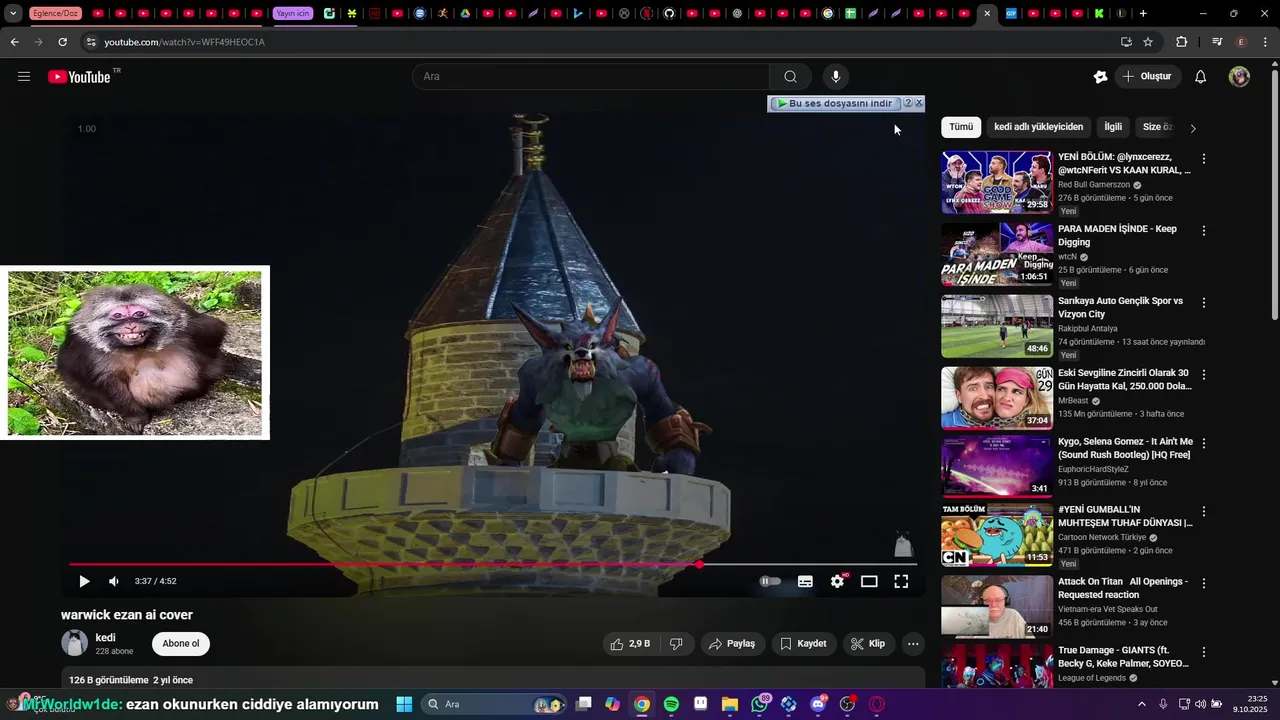Open Windows Start menu
Image resolution: width=1280 pixels, height=720 pixels.
point(404,704)
